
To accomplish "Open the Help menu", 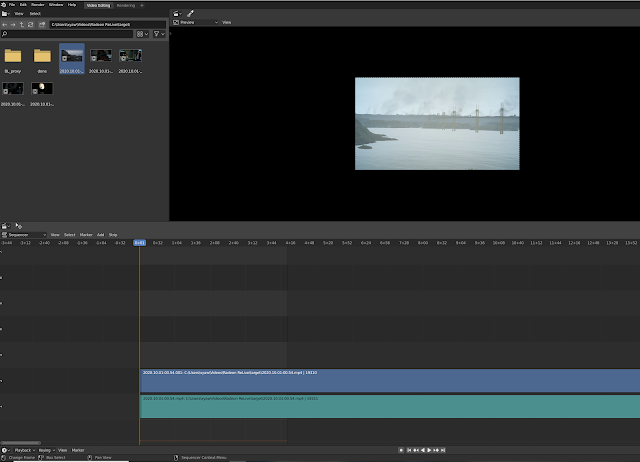I will [72, 5].
